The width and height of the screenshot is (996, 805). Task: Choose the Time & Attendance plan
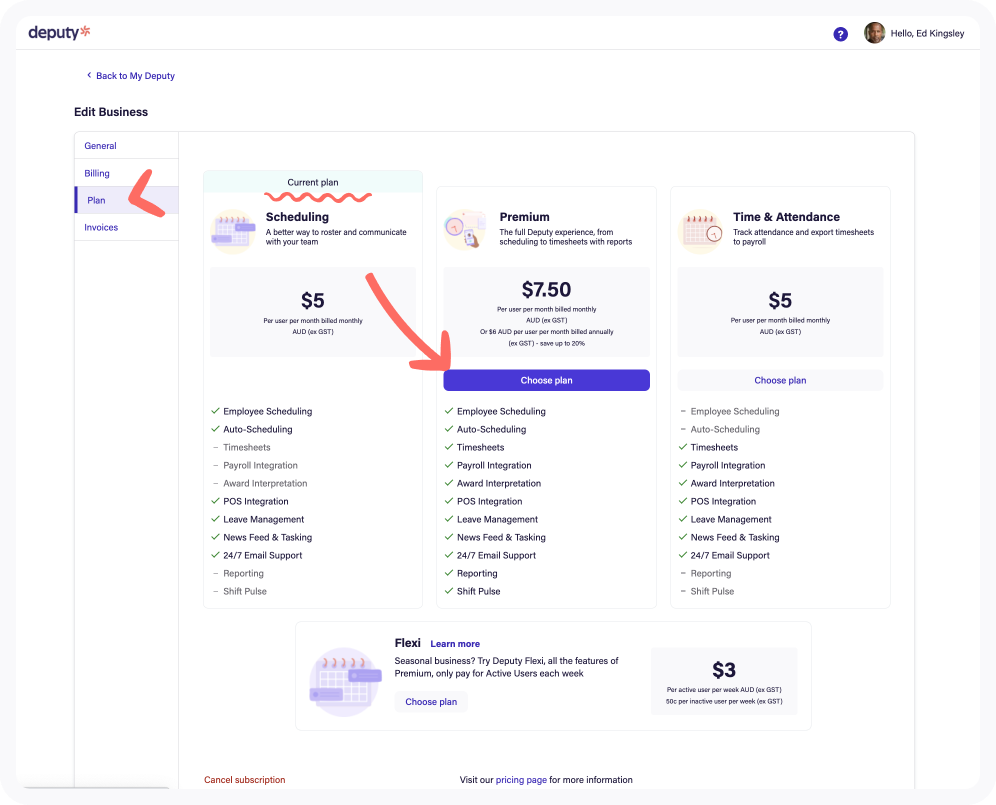(780, 380)
